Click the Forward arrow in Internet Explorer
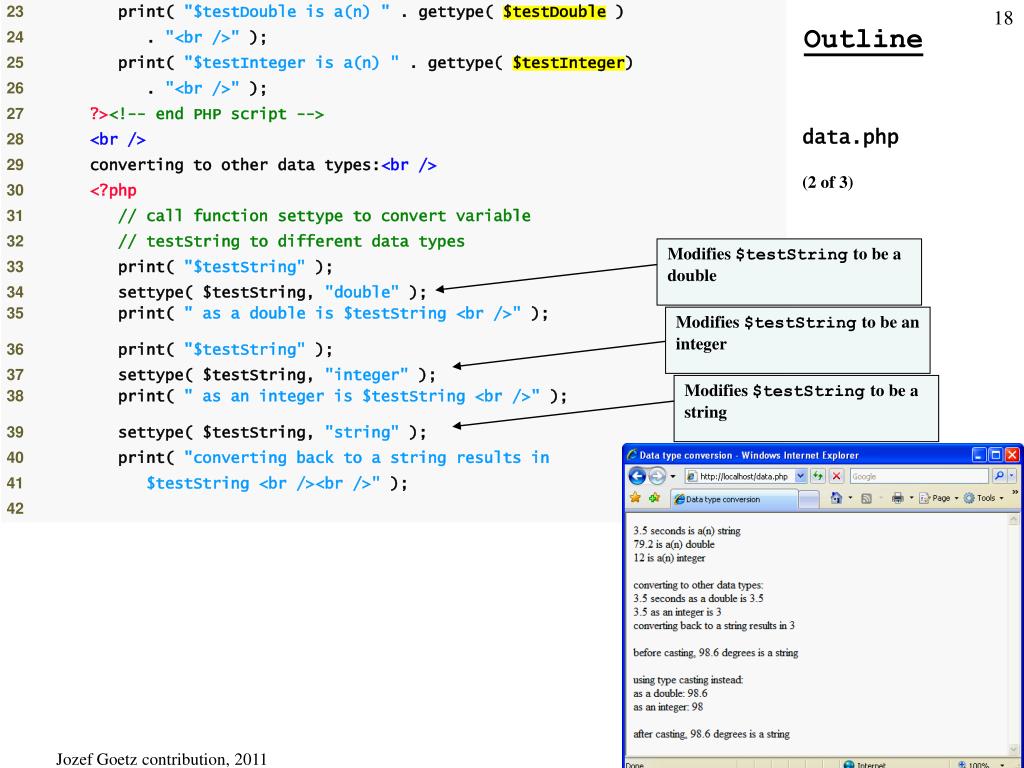Screen dimensions: 1024x768 pyautogui.click(x=656, y=476)
